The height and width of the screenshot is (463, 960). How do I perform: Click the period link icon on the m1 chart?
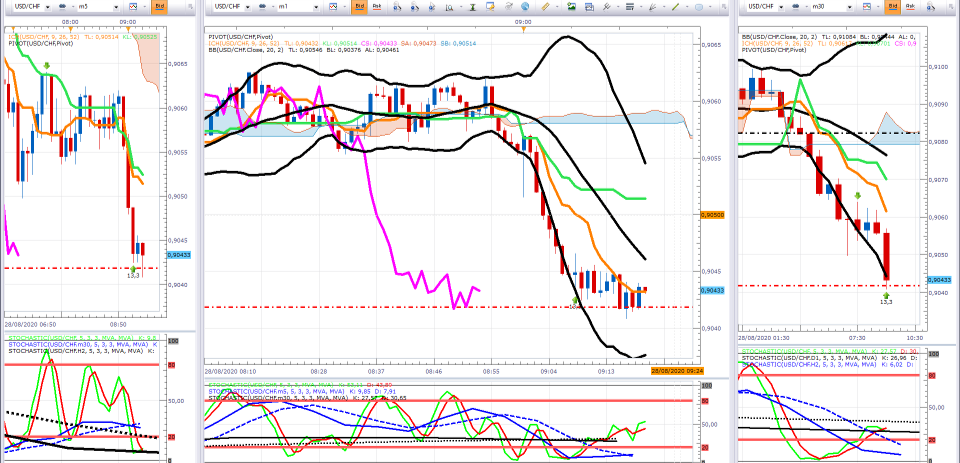pyautogui.click(x=263, y=6)
